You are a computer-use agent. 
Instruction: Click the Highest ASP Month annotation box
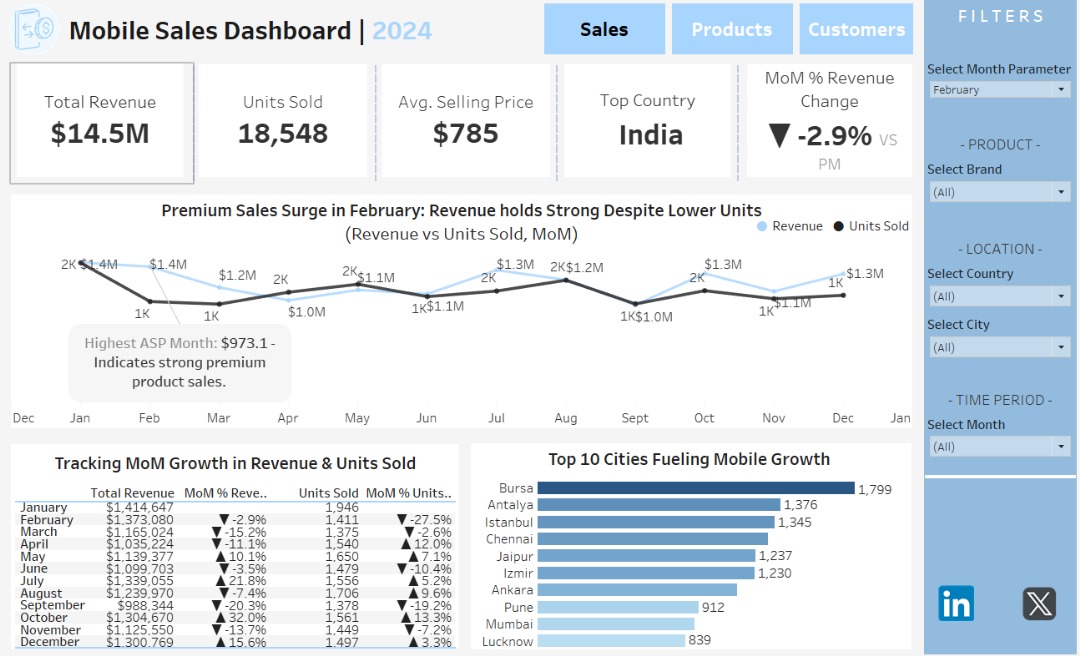tap(180, 362)
